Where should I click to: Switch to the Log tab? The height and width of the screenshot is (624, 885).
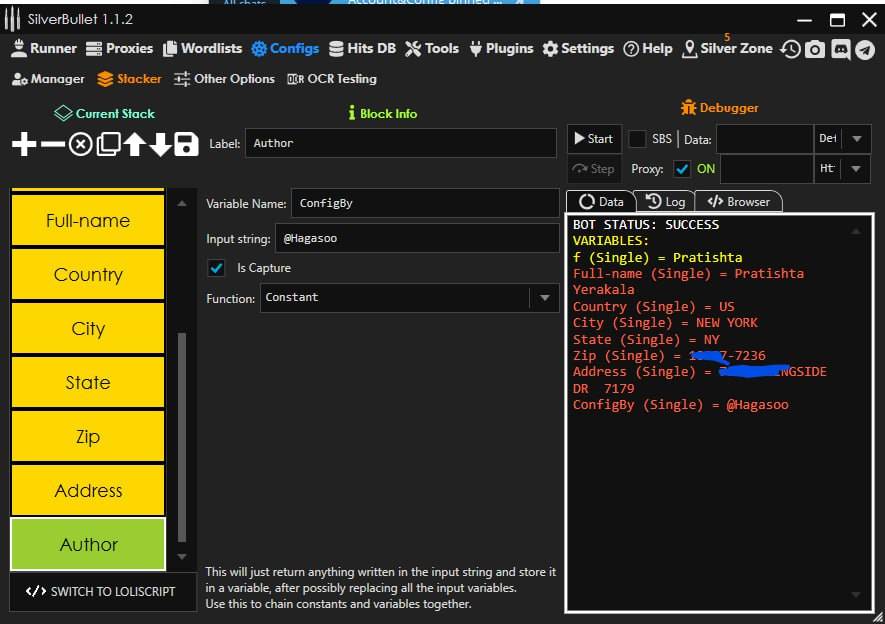pos(666,201)
